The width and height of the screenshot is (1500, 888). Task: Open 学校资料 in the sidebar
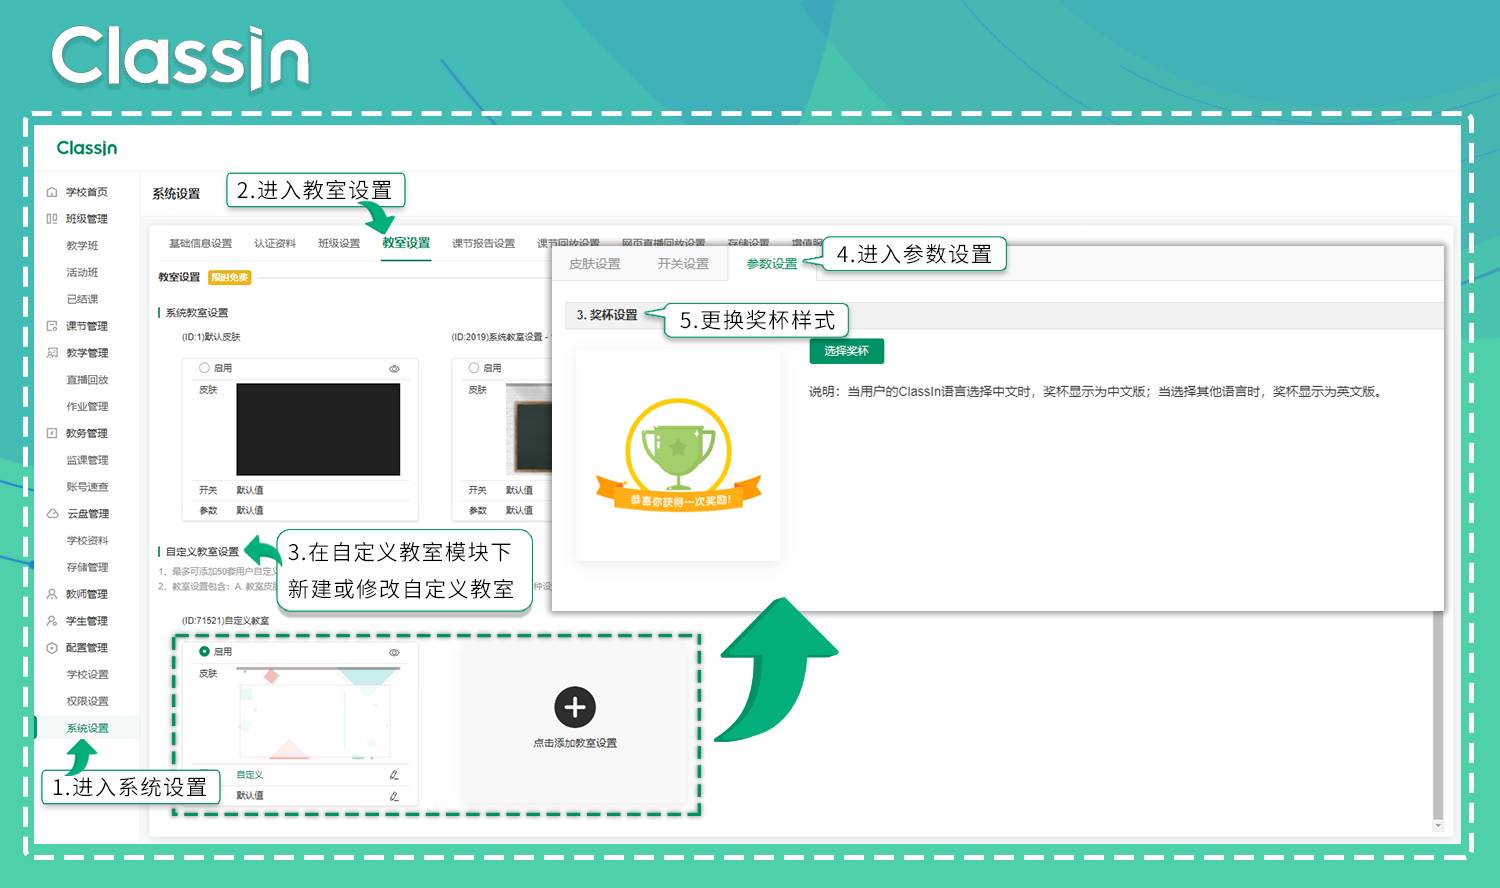tap(87, 541)
